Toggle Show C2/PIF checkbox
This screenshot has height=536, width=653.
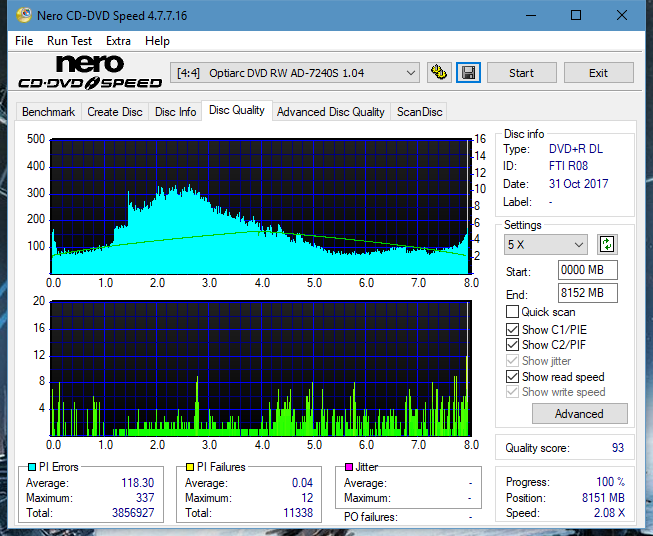[512, 344]
